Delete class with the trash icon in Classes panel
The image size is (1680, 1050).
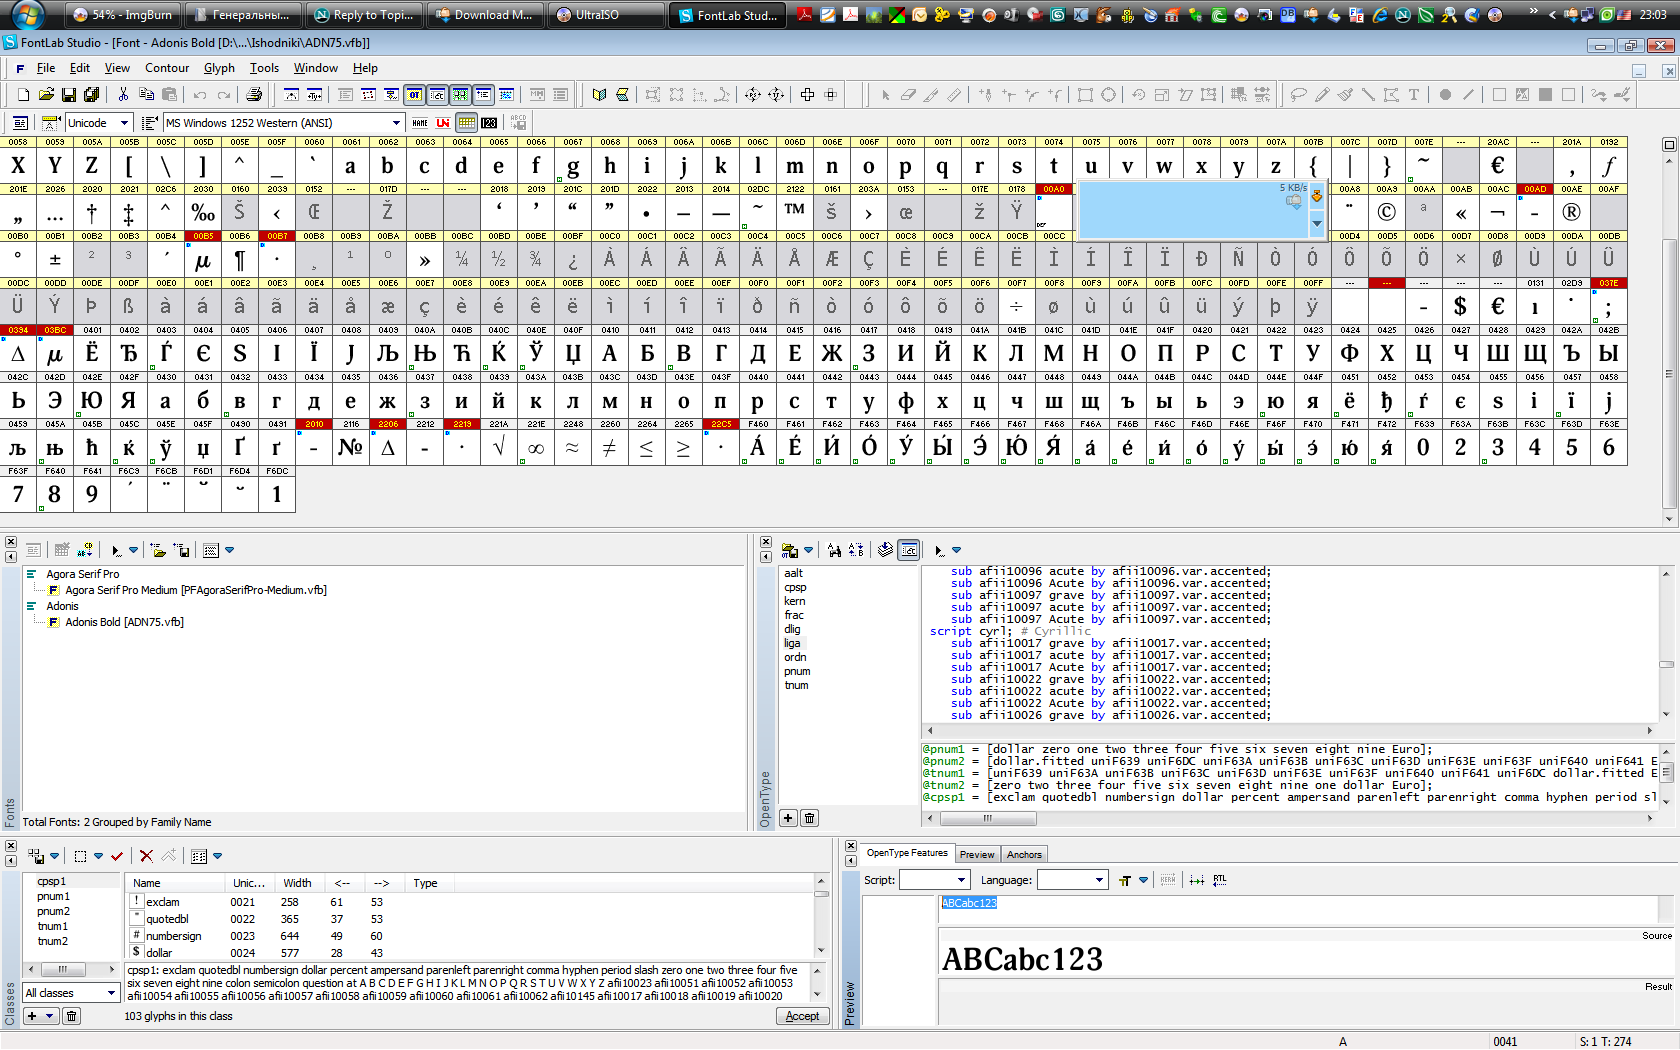72,1016
